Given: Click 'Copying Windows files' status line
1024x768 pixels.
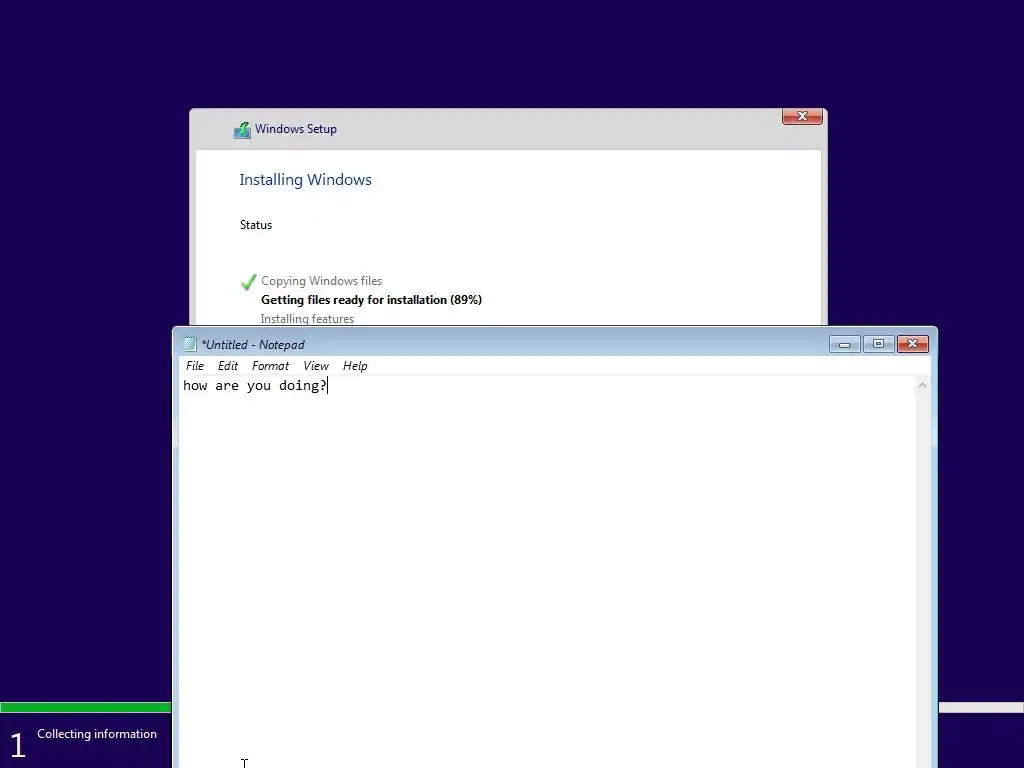Looking at the screenshot, I should [x=321, y=281].
